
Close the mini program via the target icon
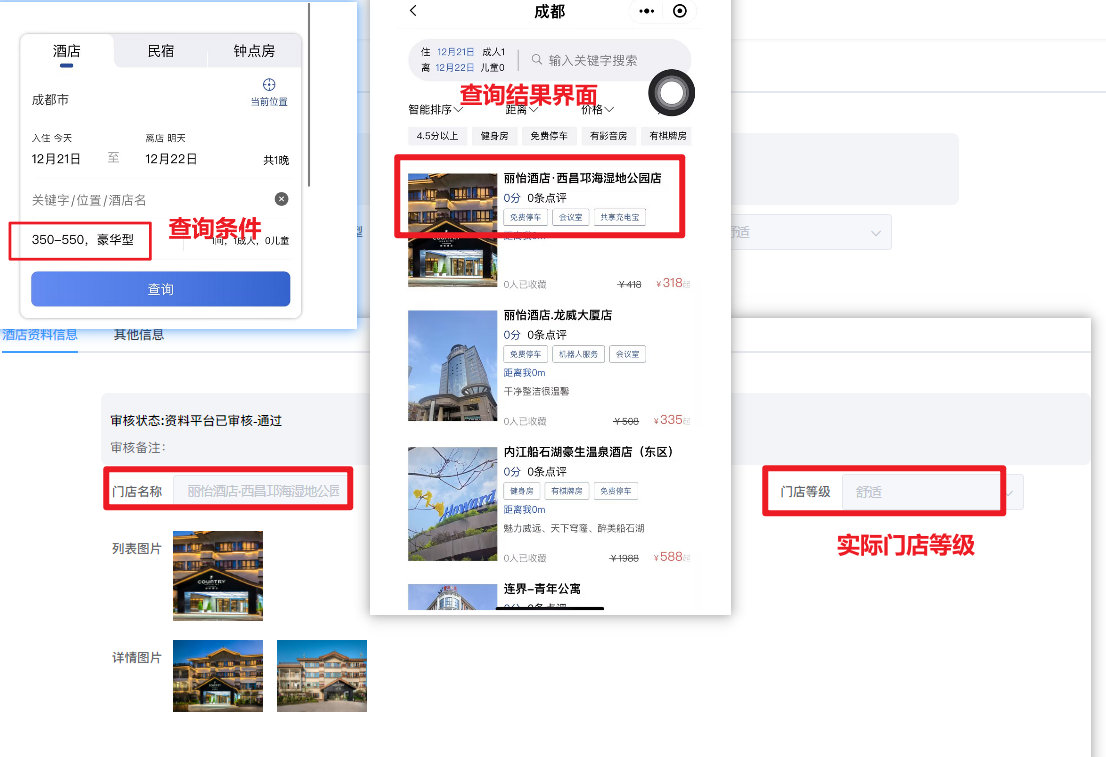point(679,11)
